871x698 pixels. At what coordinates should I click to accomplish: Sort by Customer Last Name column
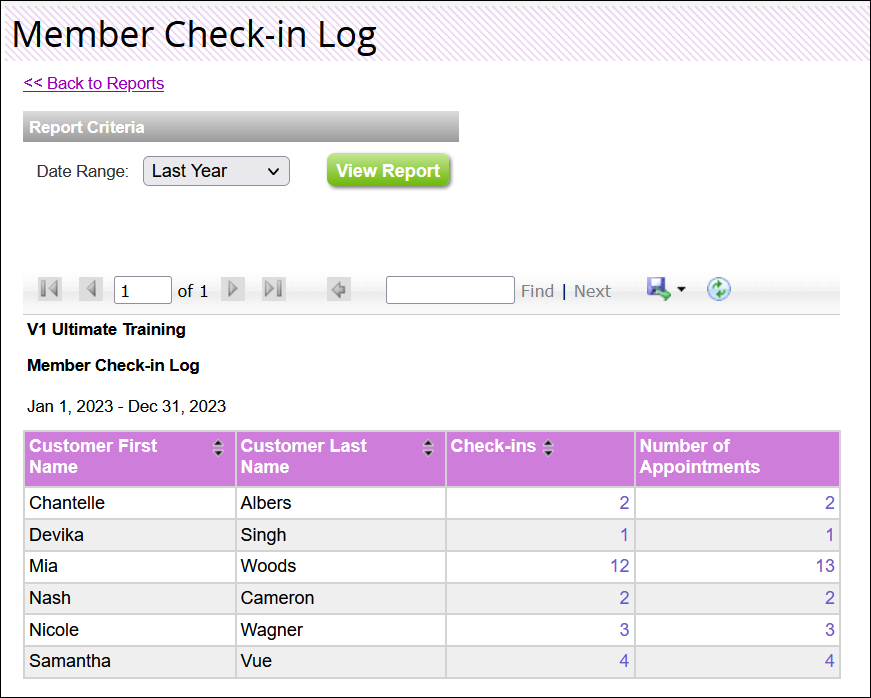coord(428,448)
